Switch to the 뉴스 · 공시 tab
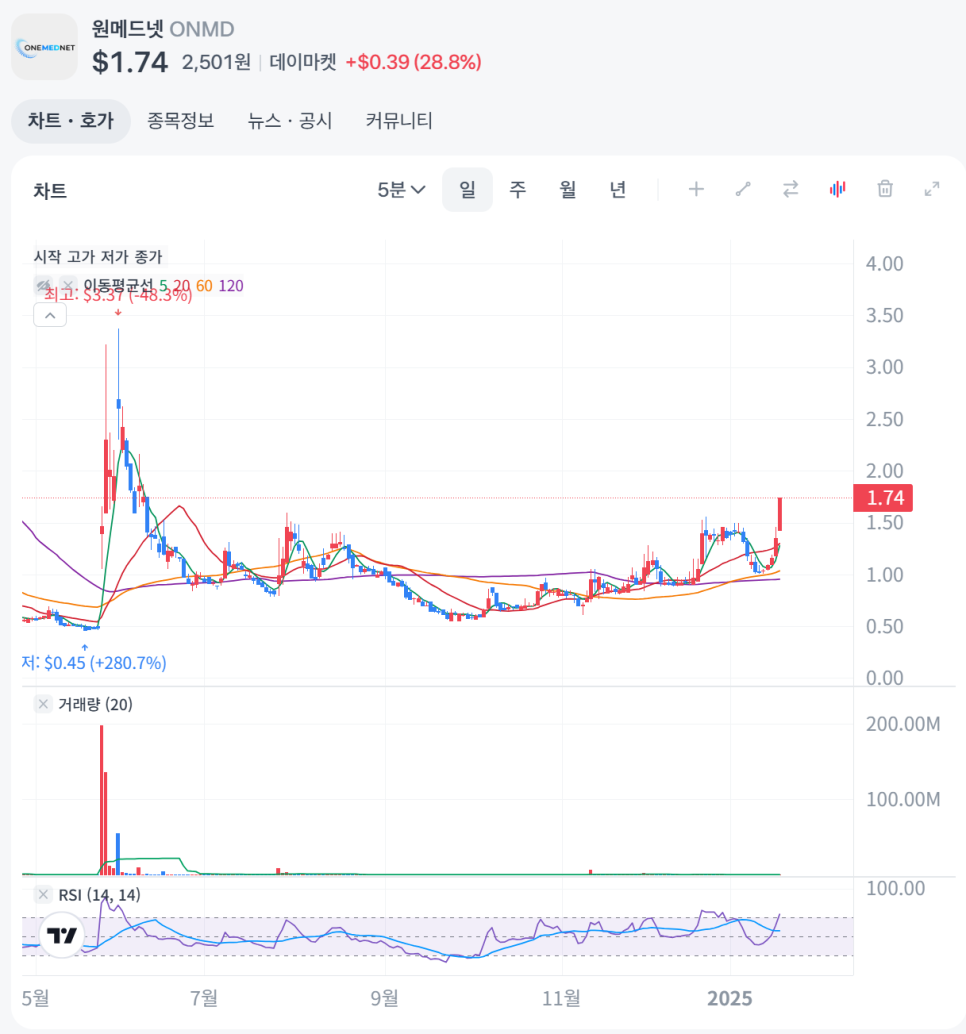966x1034 pixels. (x=289, y=121)
